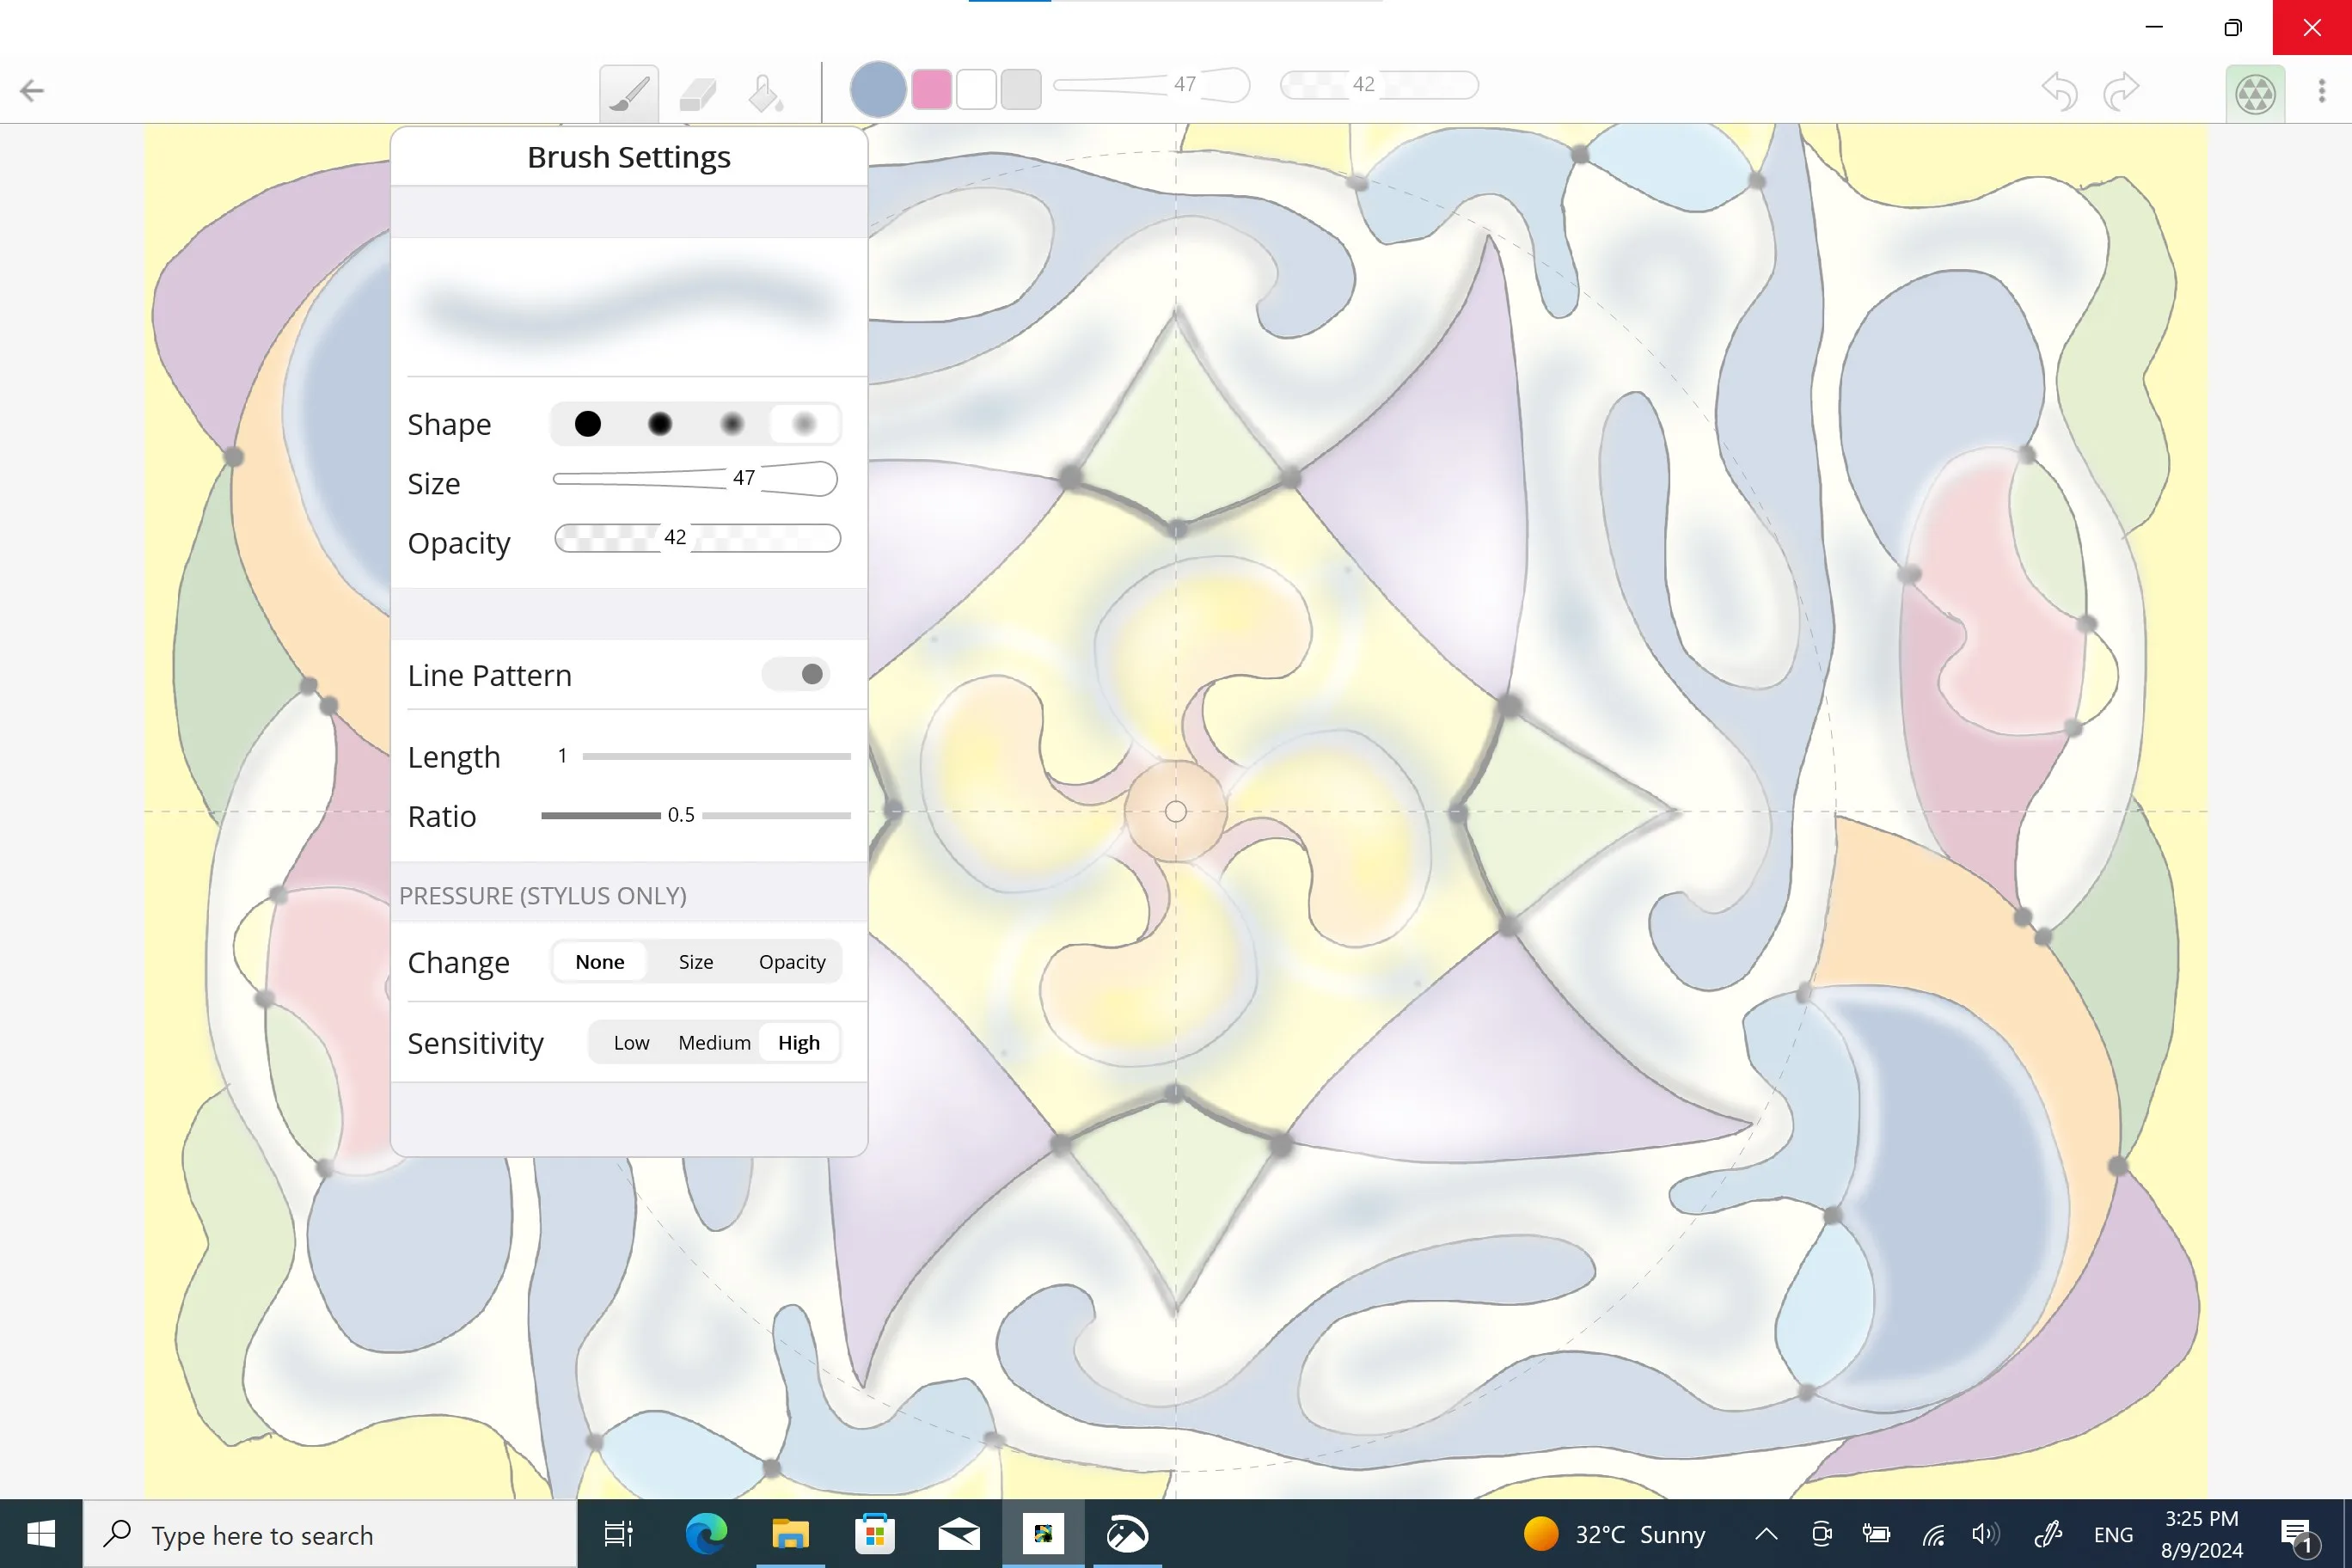Image resolution: width=2352 pixels, height=1568 pixels.
Task: Choose the second slightly soft brush shape
Action: tap(660, 424)
